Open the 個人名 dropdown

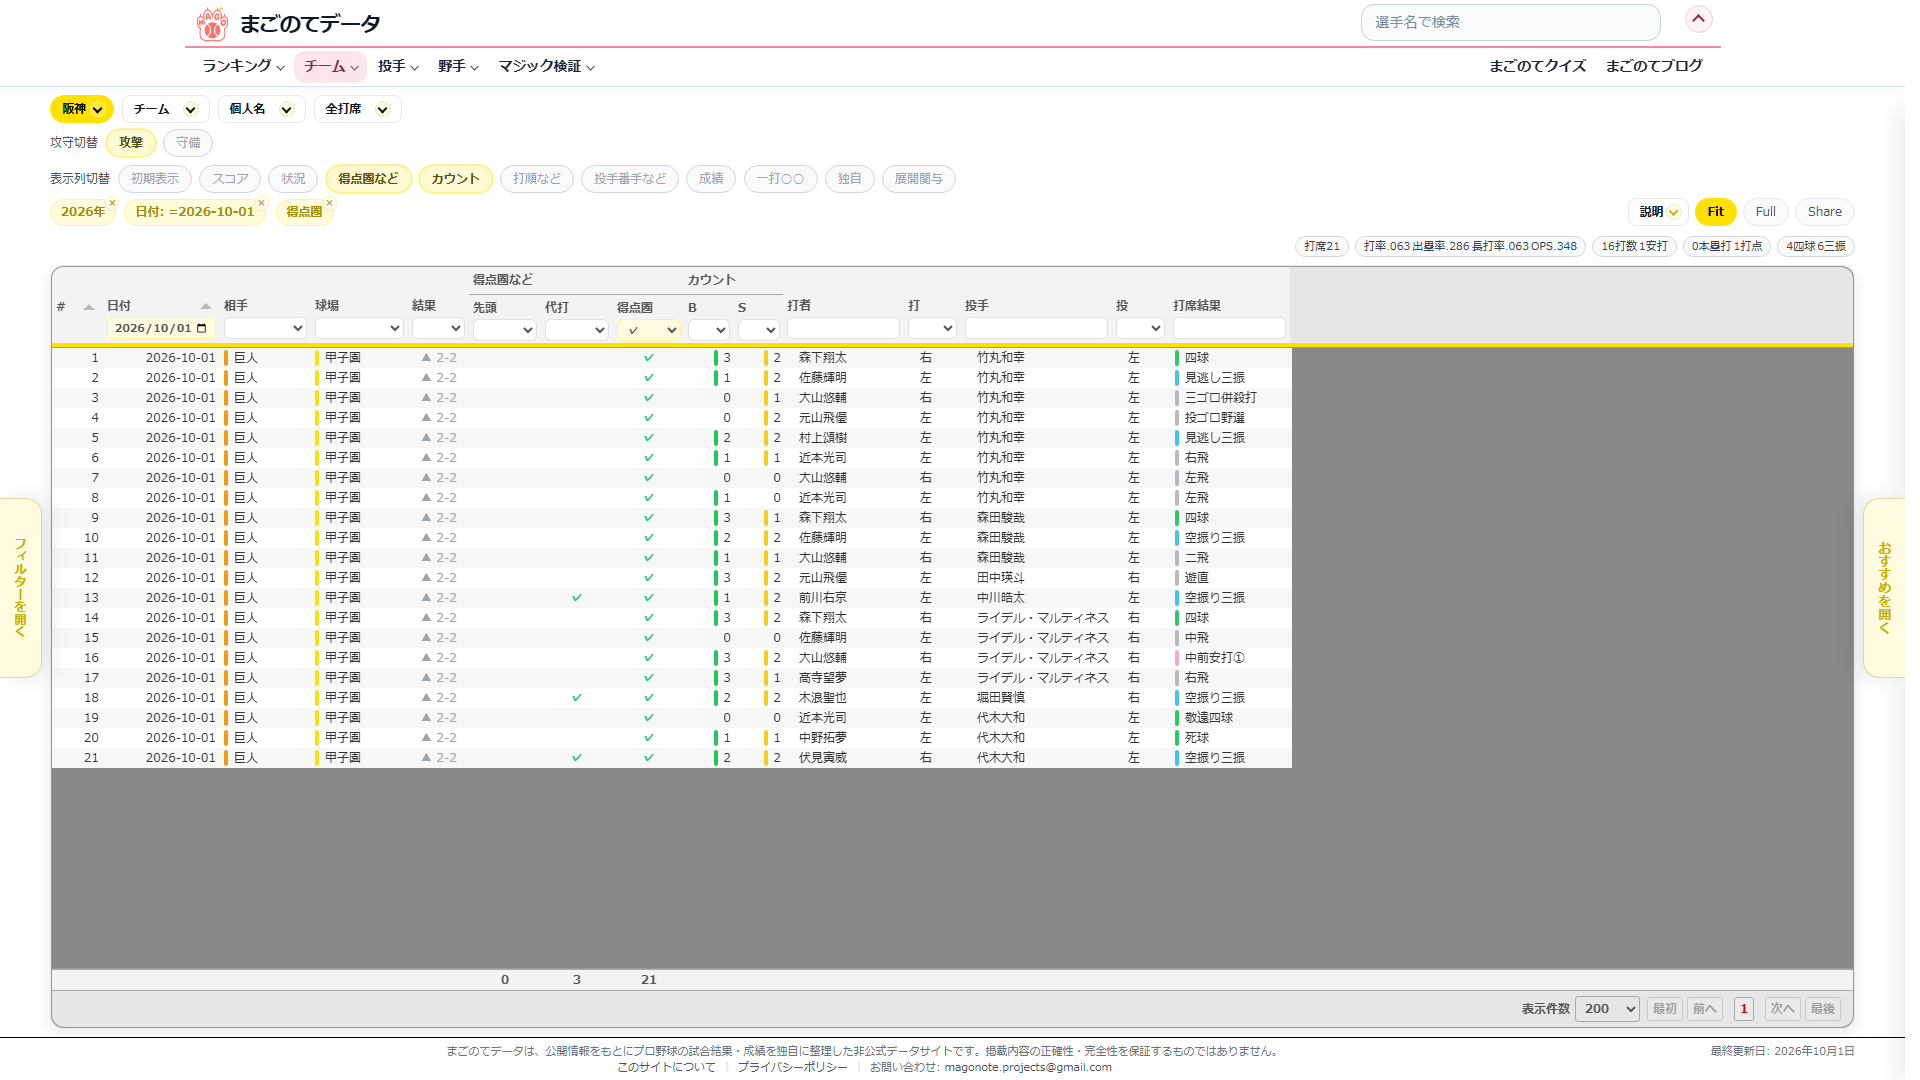tap(261, 109)
